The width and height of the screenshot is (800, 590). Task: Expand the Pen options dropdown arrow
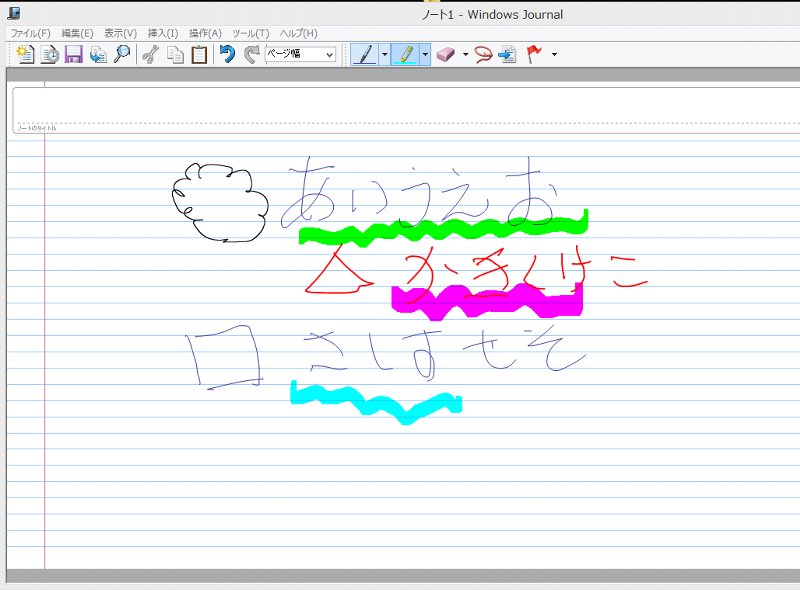pos(385,55)
